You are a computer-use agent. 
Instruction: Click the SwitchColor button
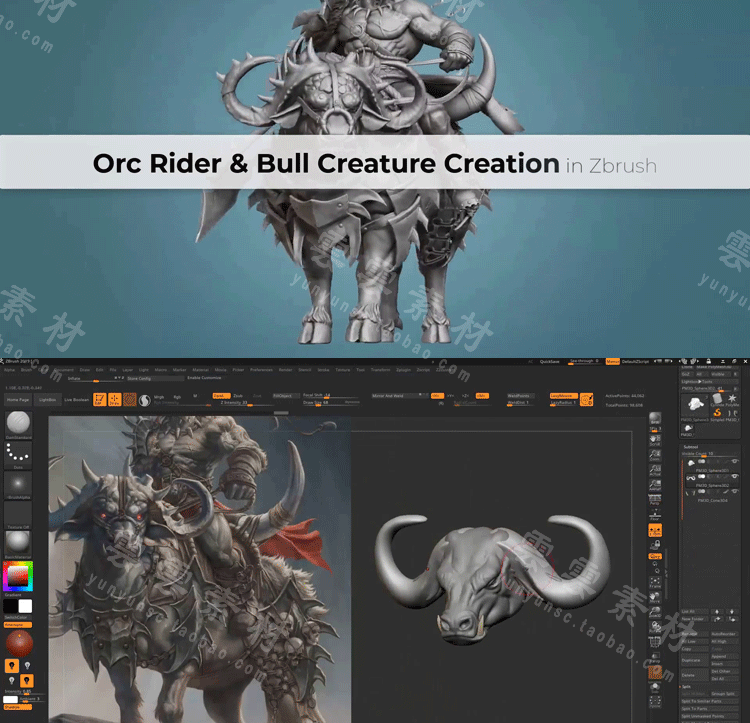pyautogui.click(x=18, y=618)
